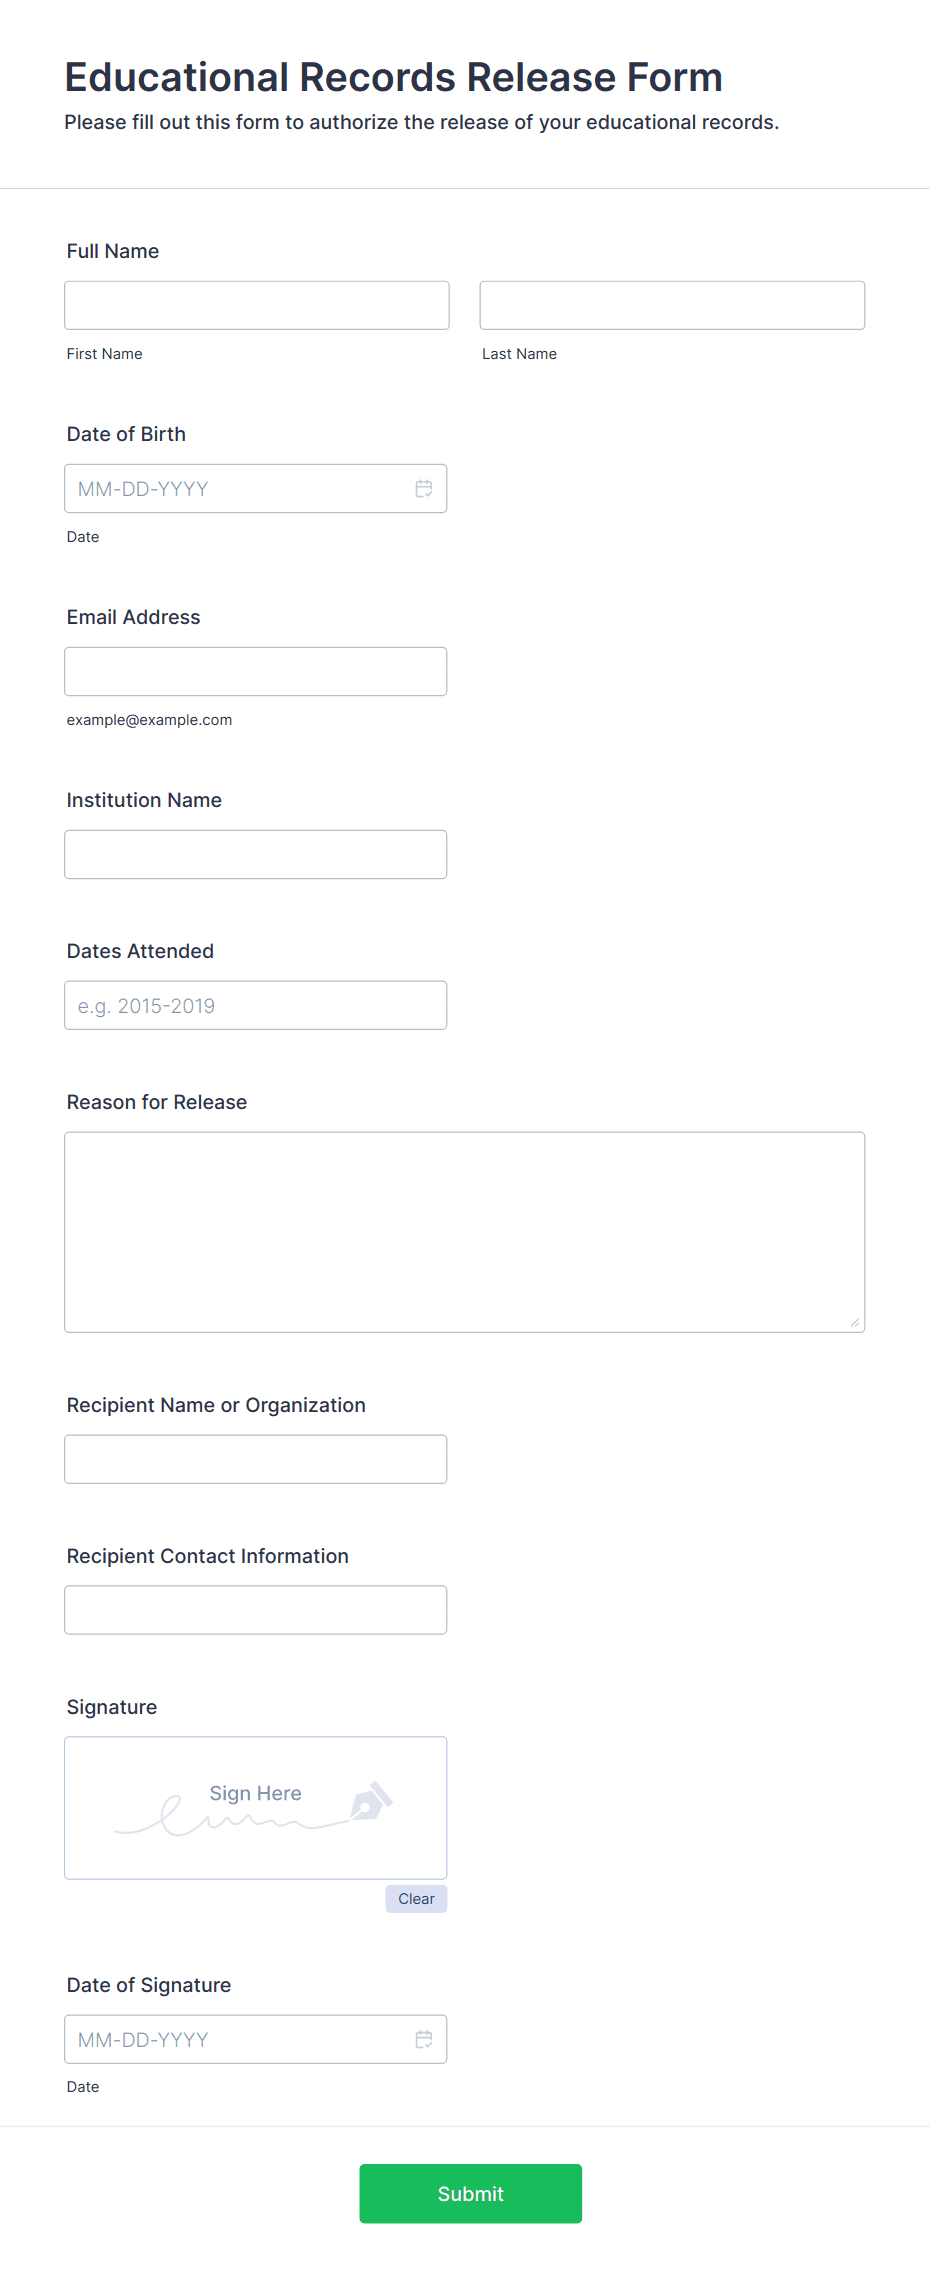Click the Full Name label
Viewport: 930px width, 2273px height.
pos(113,251)
